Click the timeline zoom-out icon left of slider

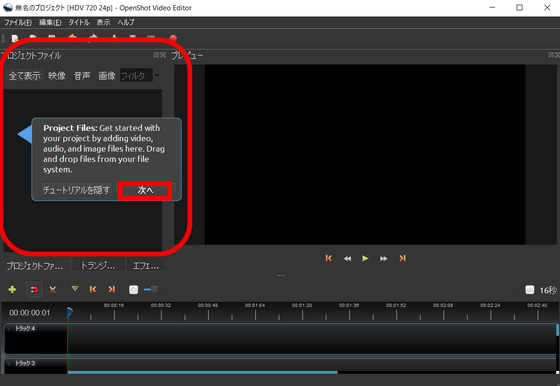[134, 290]
